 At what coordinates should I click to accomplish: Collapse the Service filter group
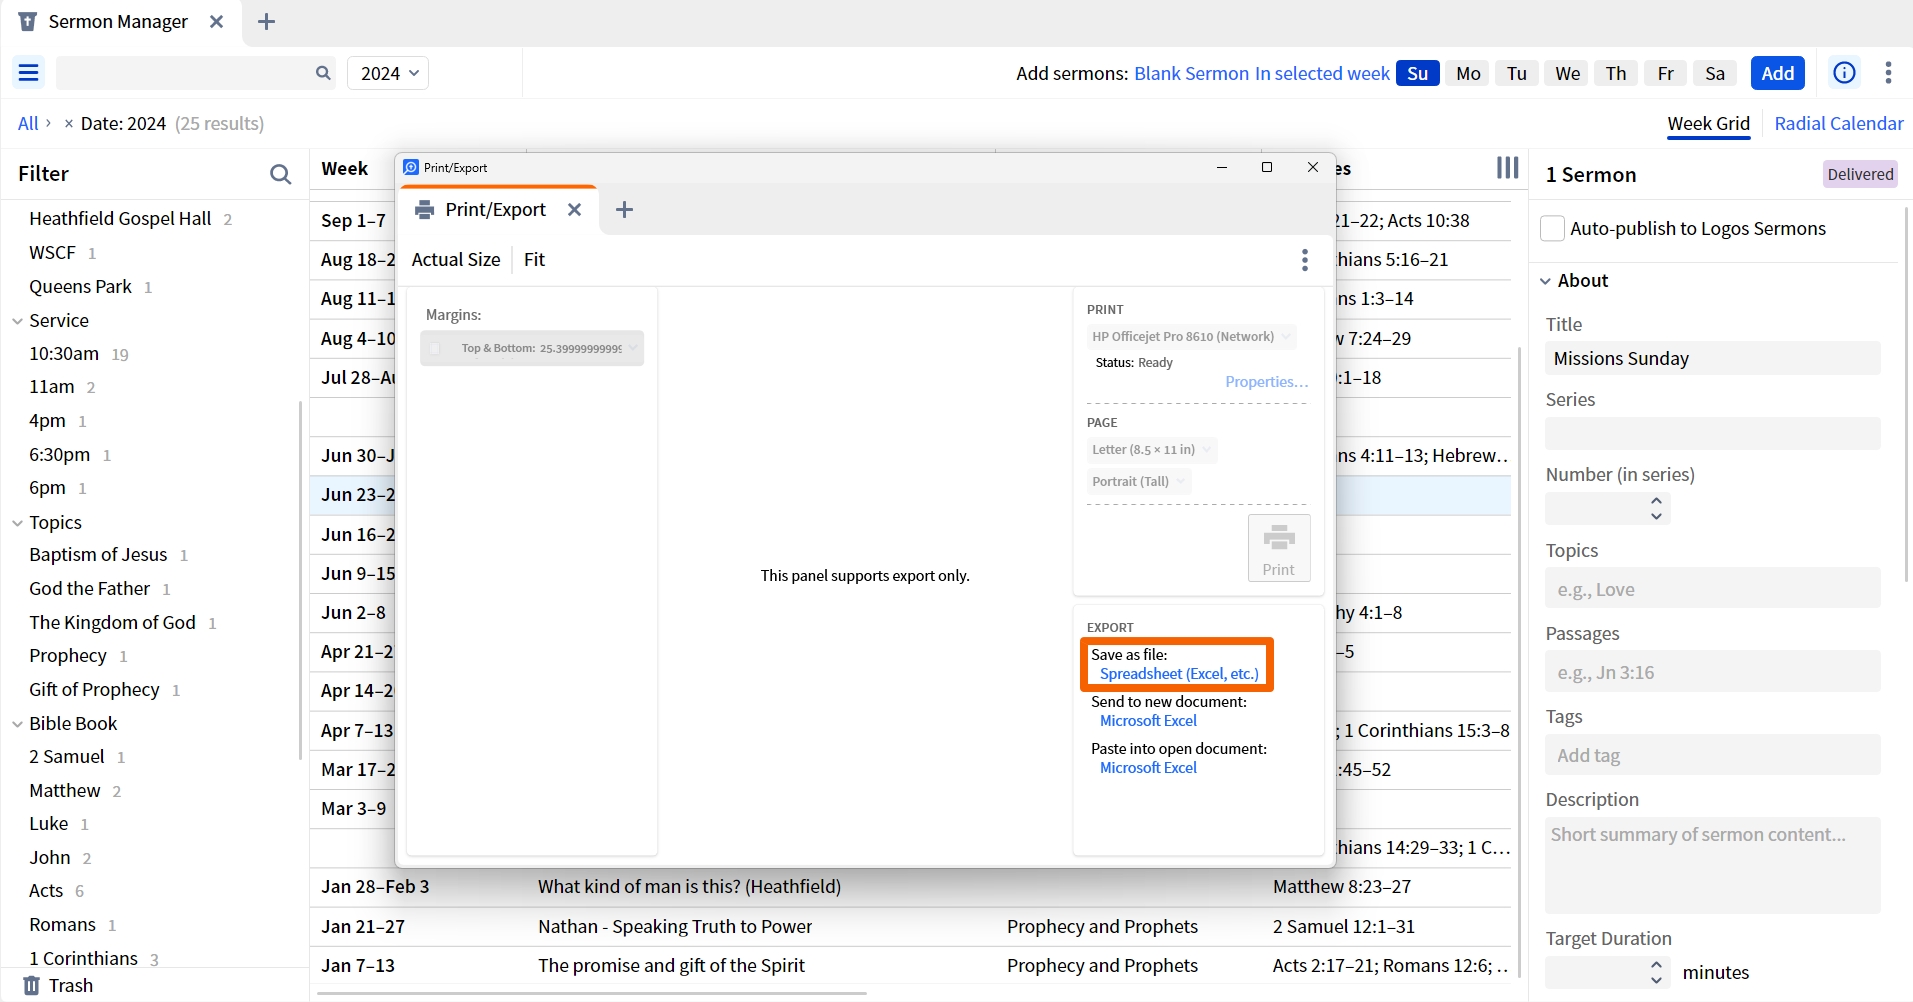[17, 321]
